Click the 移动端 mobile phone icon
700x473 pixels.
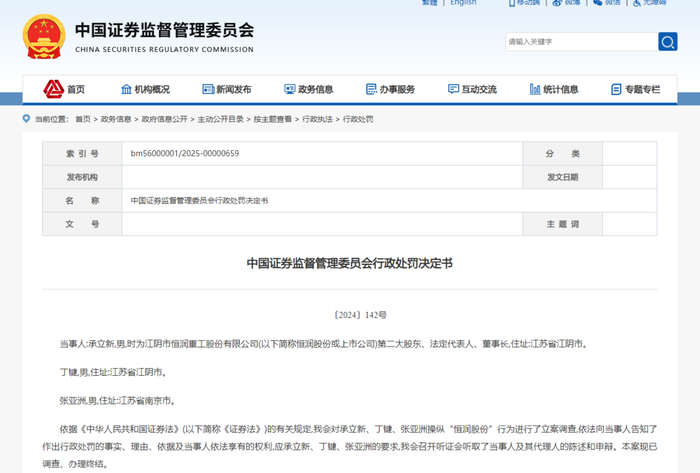click(x=512, y=3)
